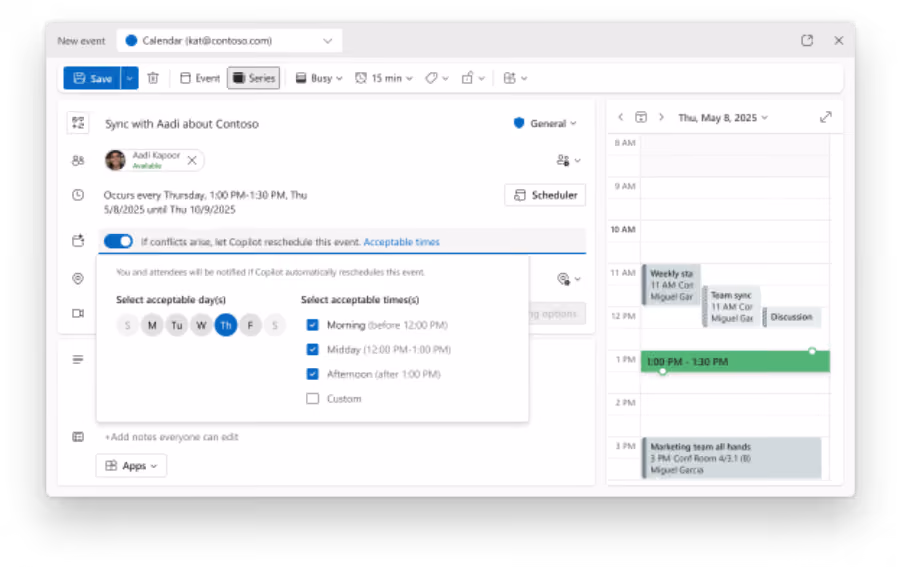Image resolution: width=901 pixels, height=567 pixels.
Task: Remove attendee Aadi Kapoor
Action: (x=192, y=160)
